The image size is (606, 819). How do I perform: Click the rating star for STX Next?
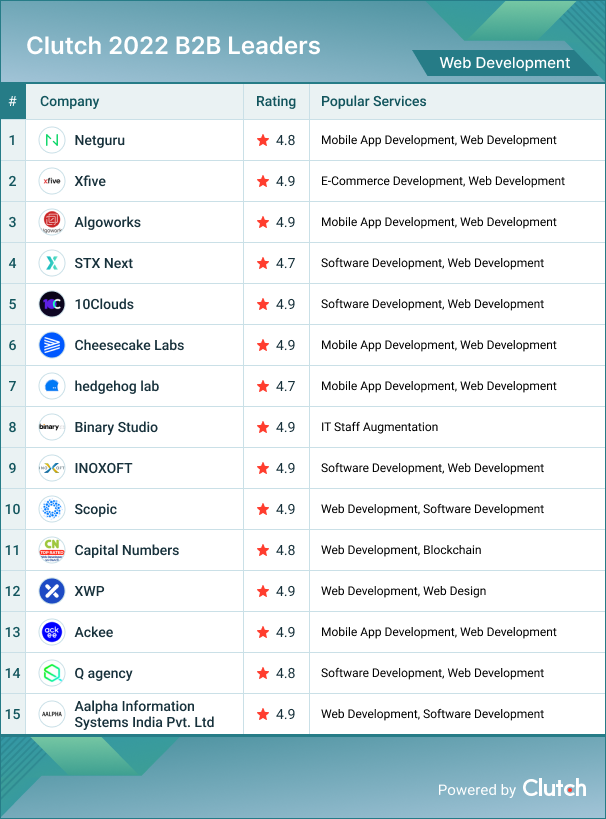[x=263, y=263]
